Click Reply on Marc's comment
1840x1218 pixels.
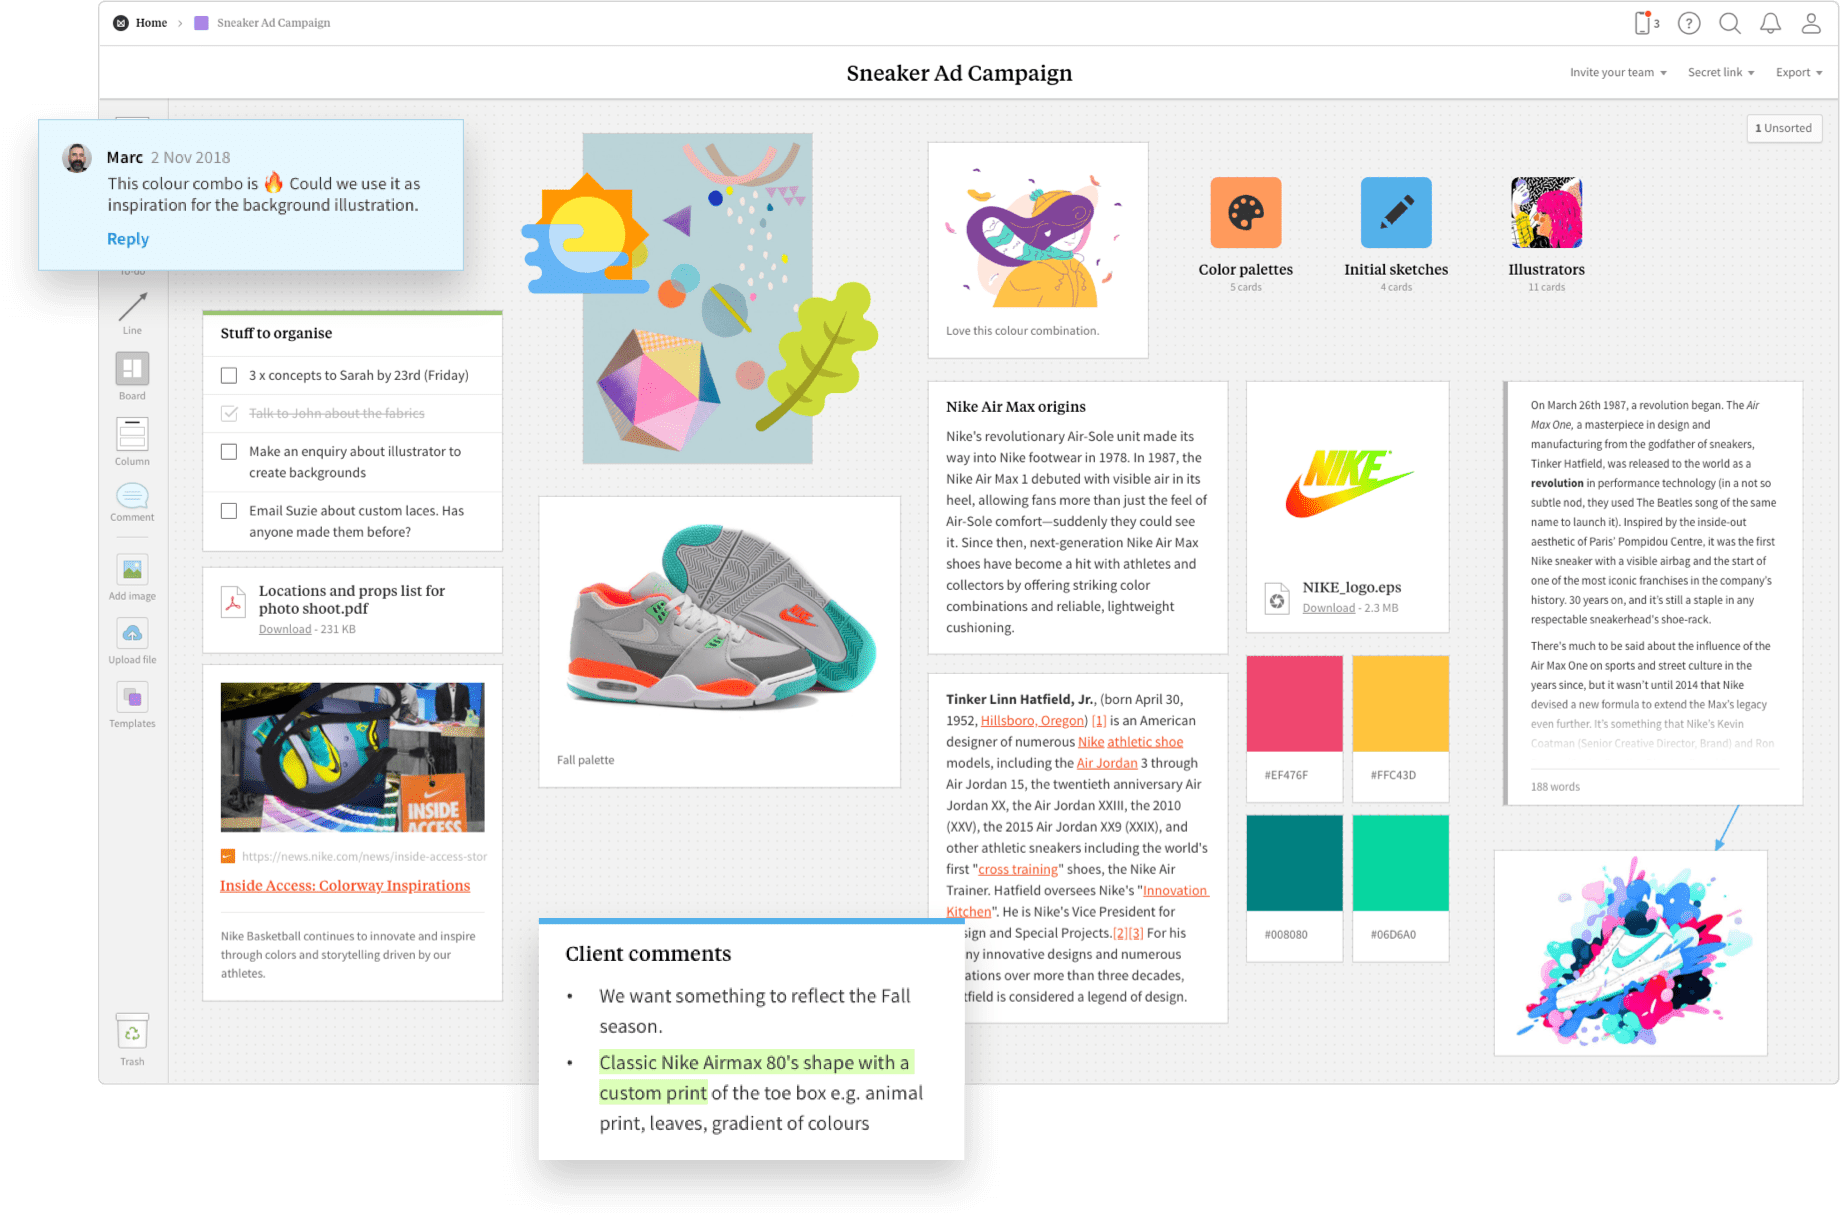pos(128,239)
